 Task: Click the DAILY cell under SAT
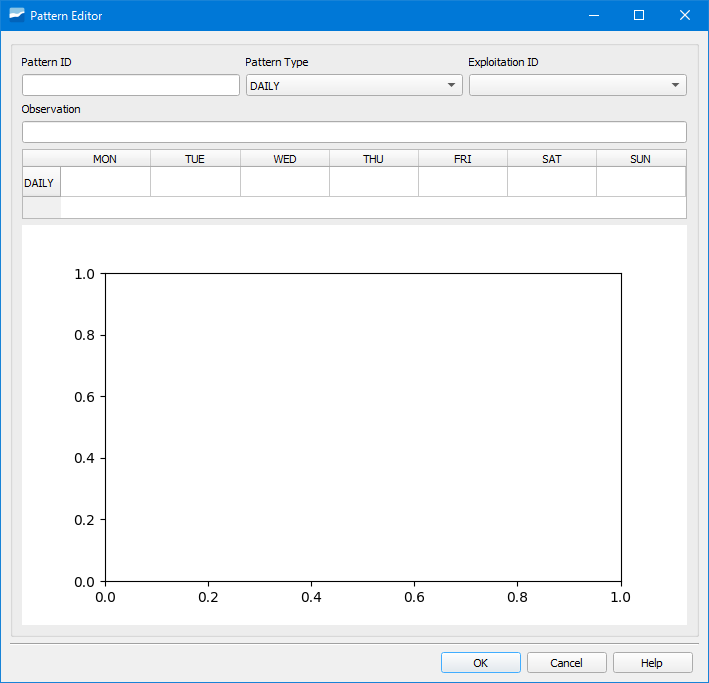tap(551, 182)
